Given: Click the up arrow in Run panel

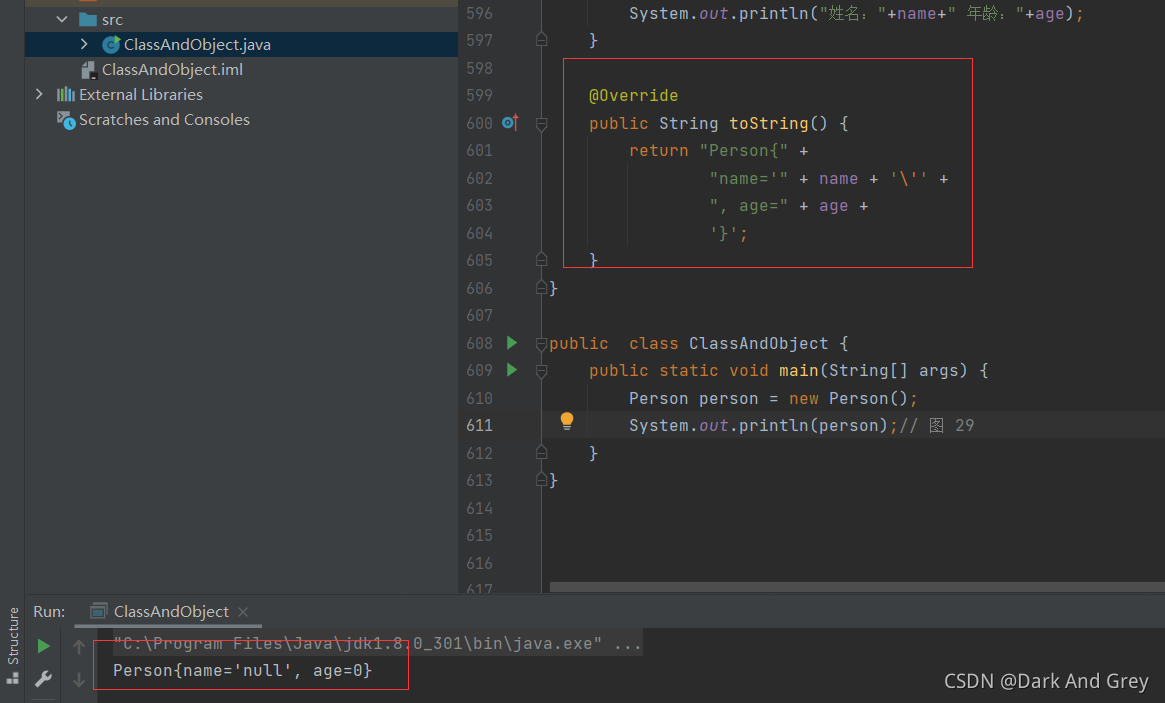Looking at the screenshot, I should tap(79, 647).
